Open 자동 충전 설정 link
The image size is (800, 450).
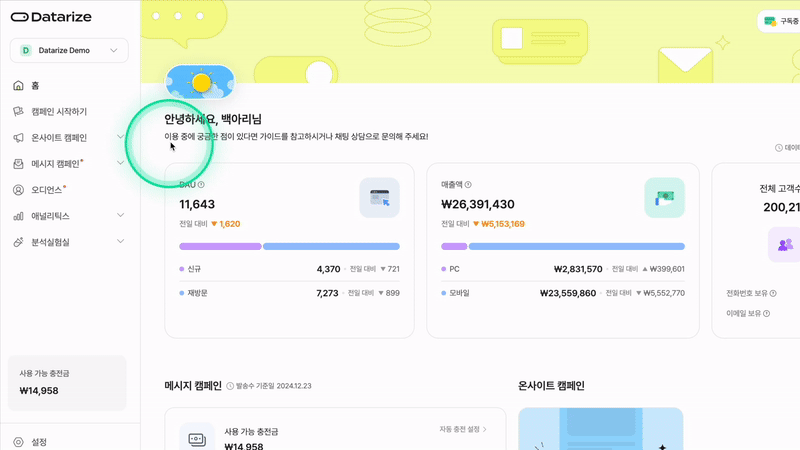click(463, 430)
